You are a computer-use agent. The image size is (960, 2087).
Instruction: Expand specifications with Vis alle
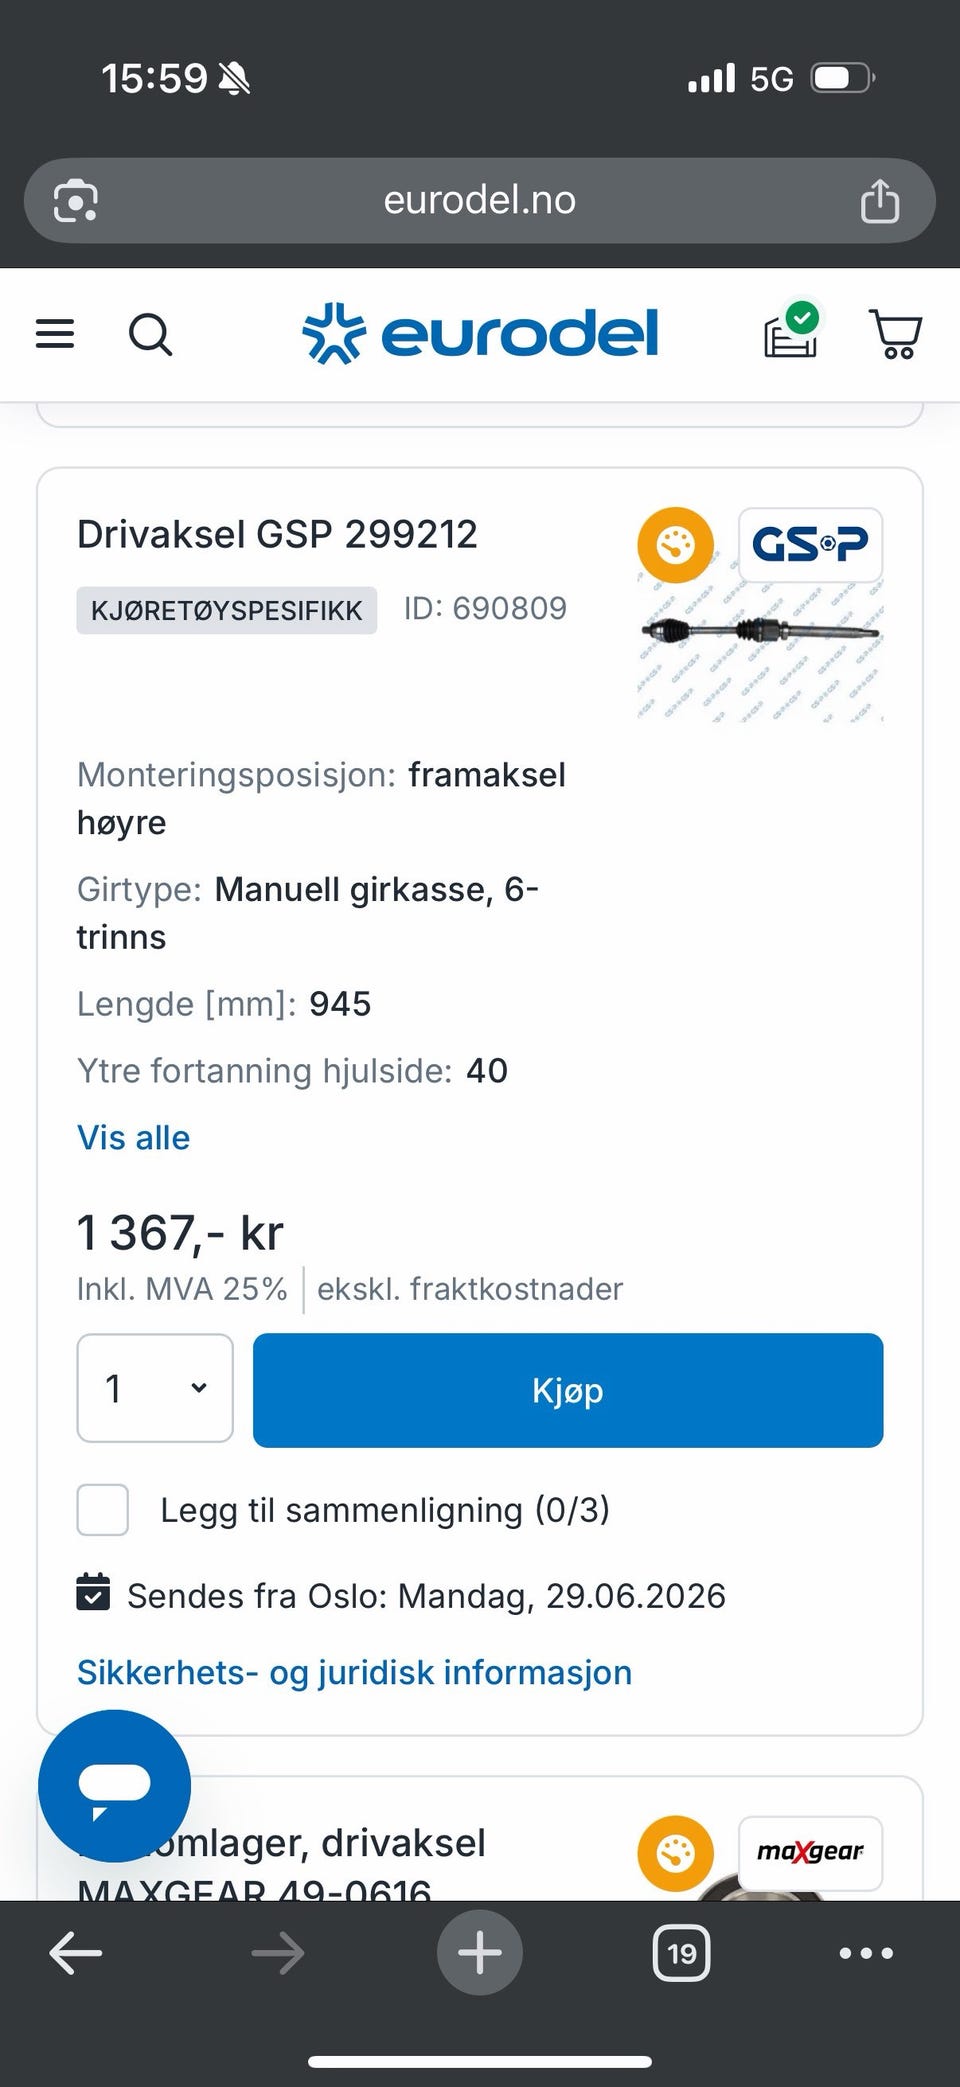tap(133, 1138)
